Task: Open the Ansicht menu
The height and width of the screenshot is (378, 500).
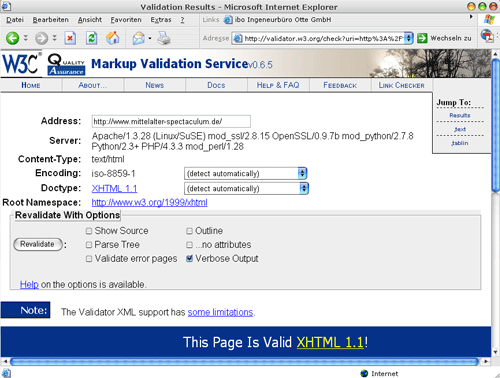Action: pyautogui.click(x=90, y=20)
